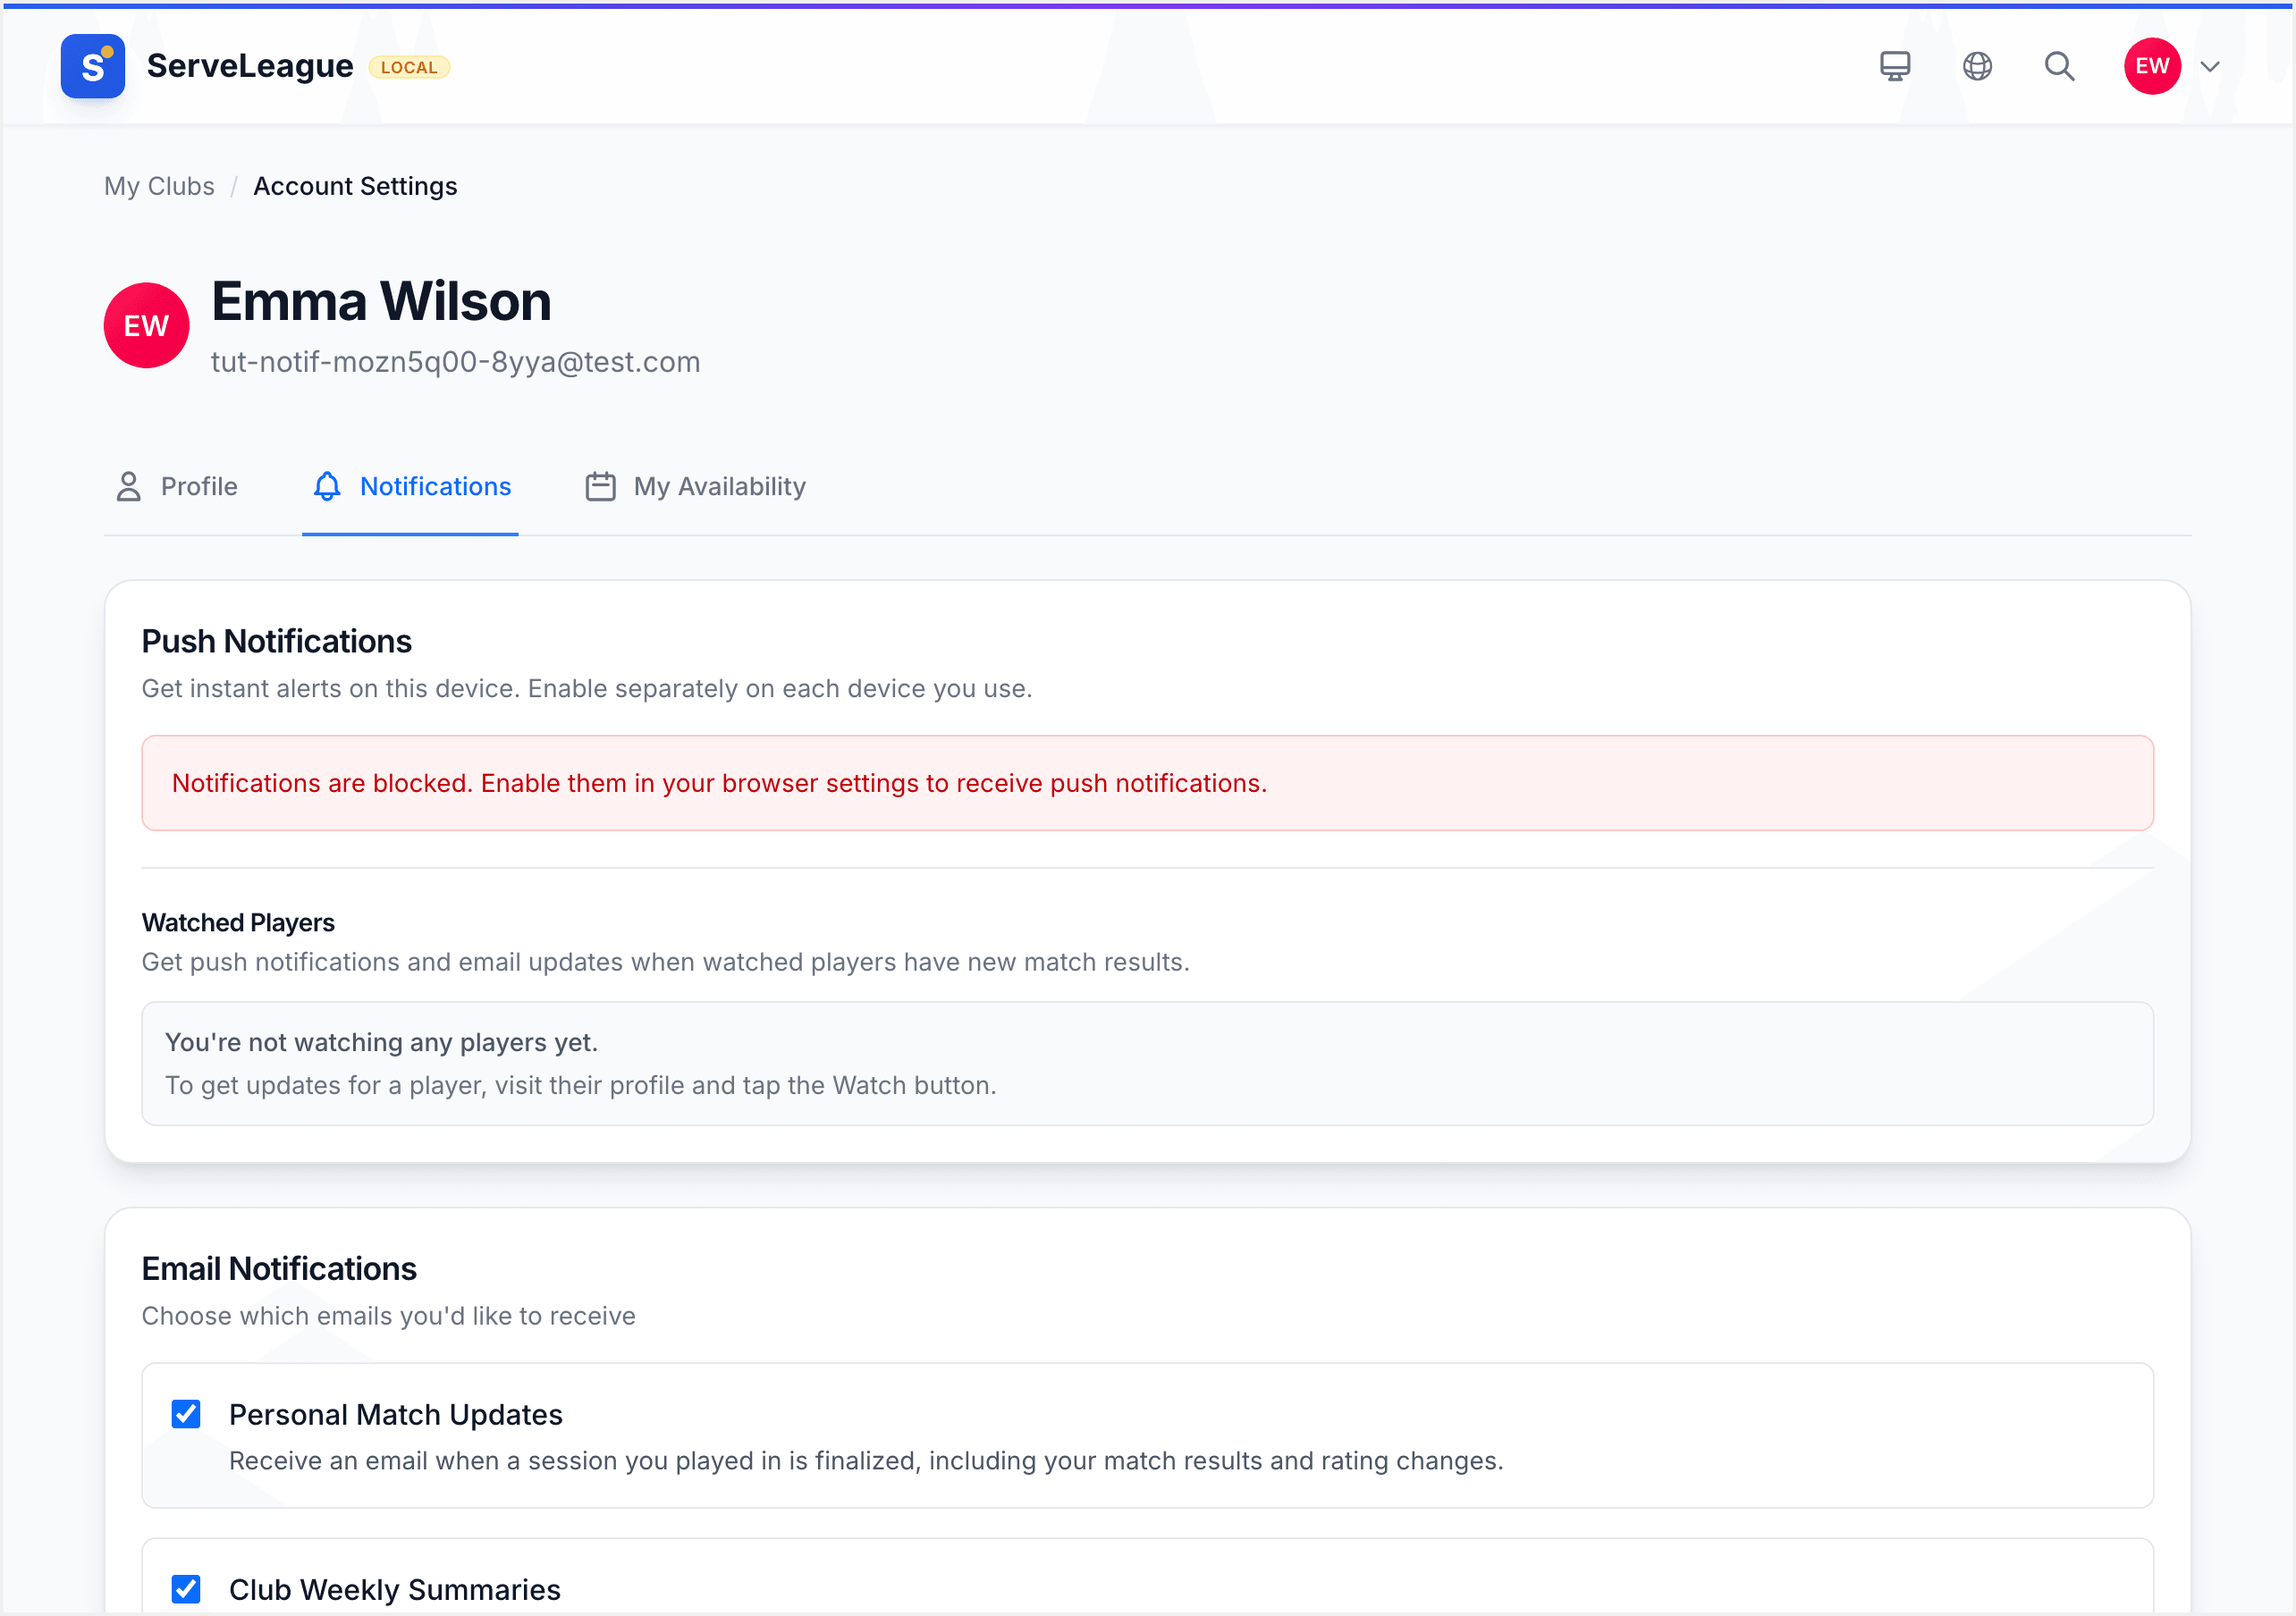Image resolution: width=2296 pixels, height=1616 pixels.
Task: Click the bell icon on Notifications tab
Action: pyautogui.click(x=327, y=486)
